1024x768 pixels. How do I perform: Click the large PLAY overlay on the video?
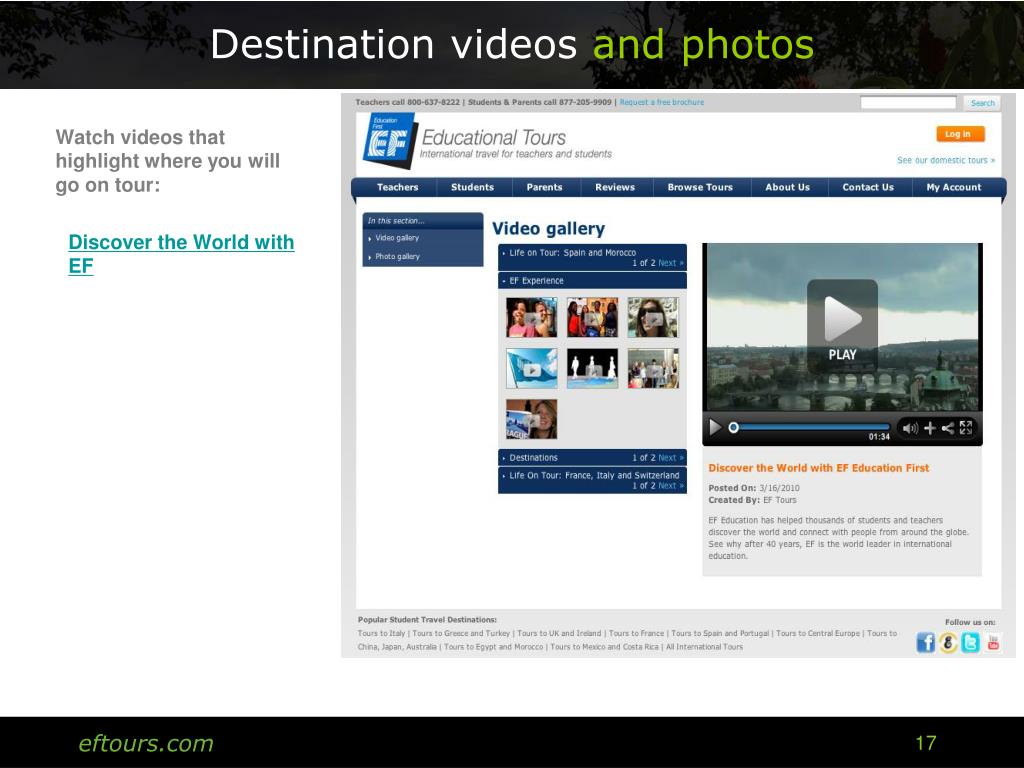[x=842, y=324]
